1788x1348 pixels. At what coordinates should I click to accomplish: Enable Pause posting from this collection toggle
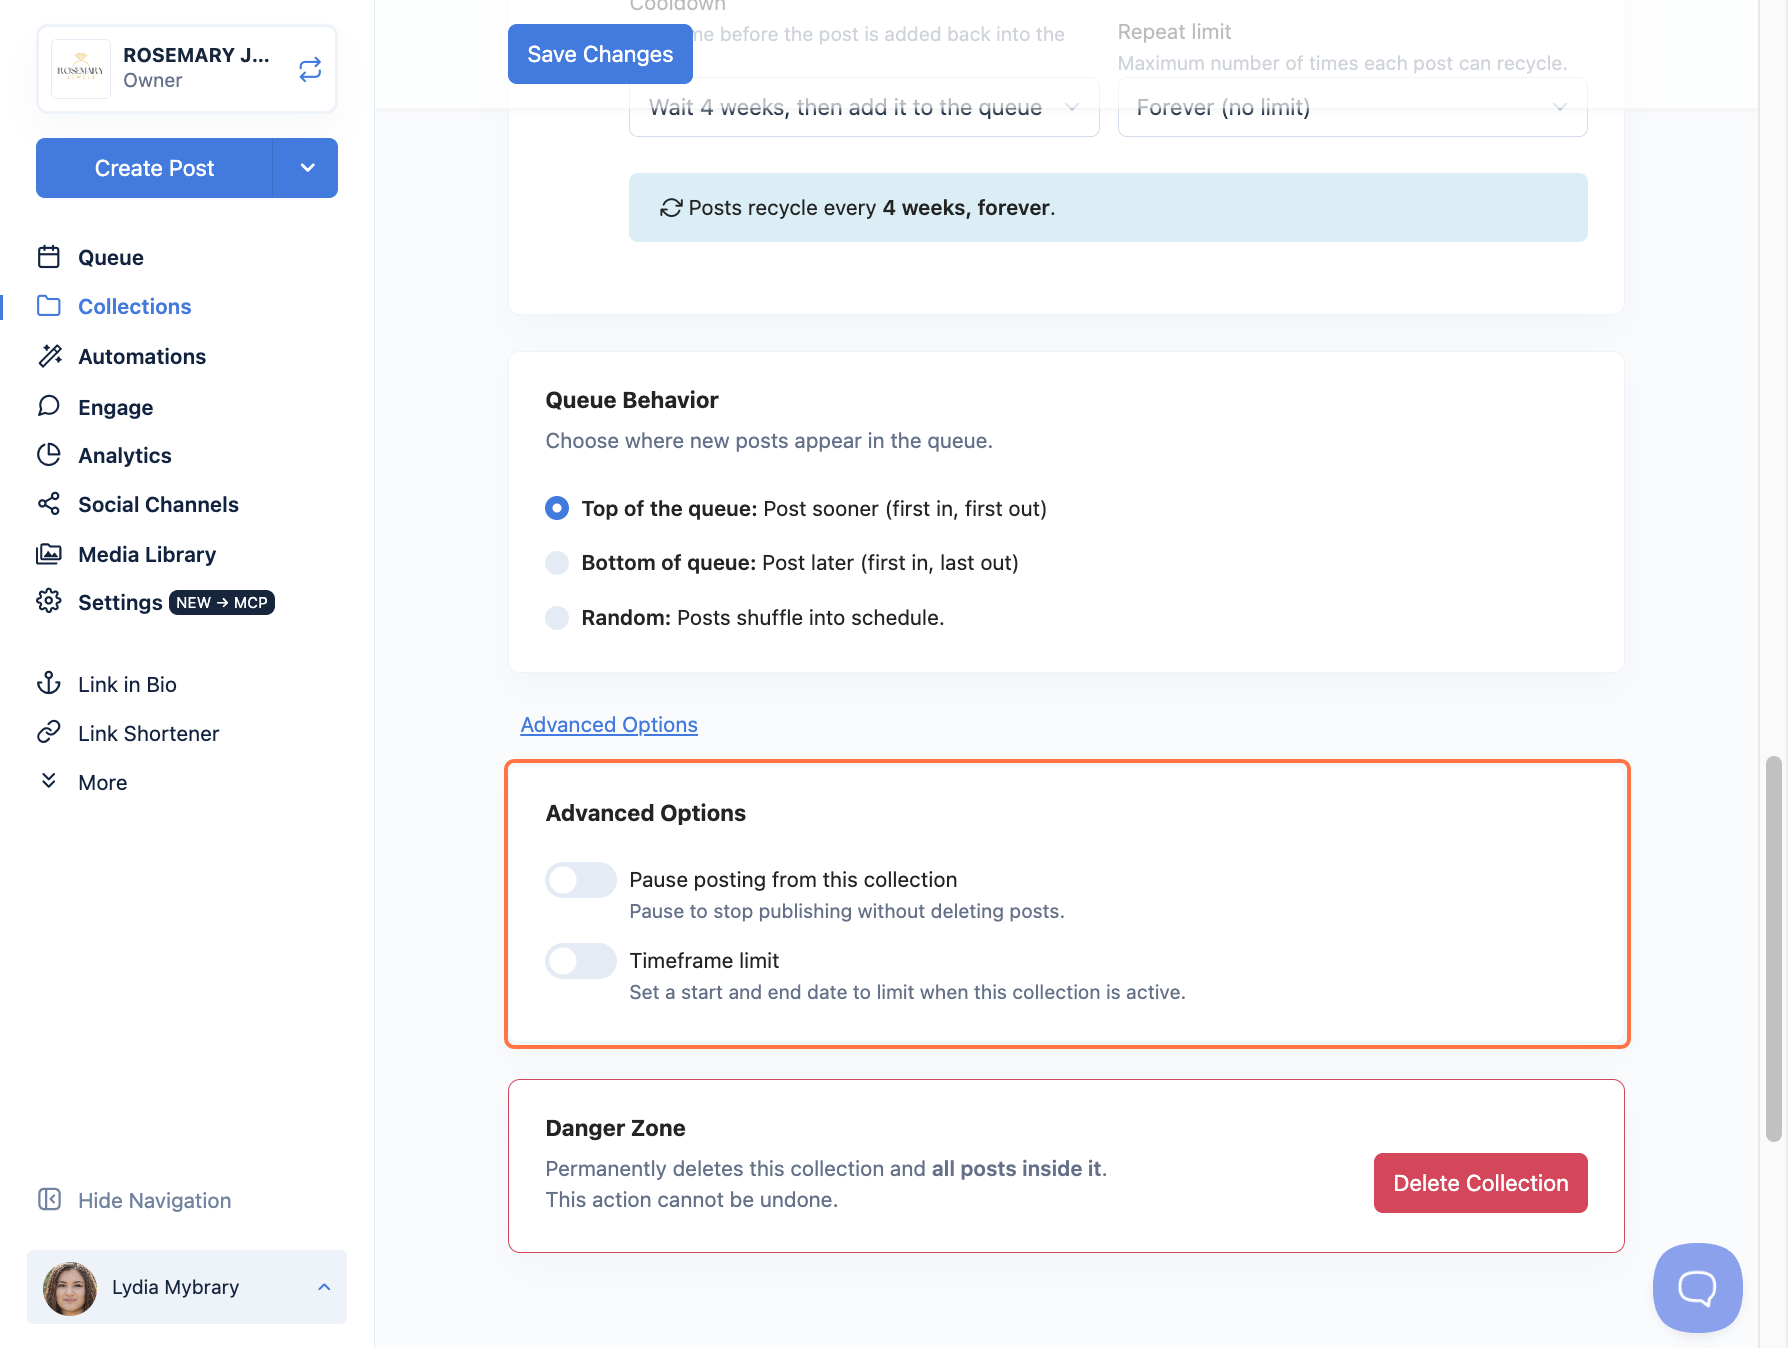pyautogui.click(x=580, y=880)
